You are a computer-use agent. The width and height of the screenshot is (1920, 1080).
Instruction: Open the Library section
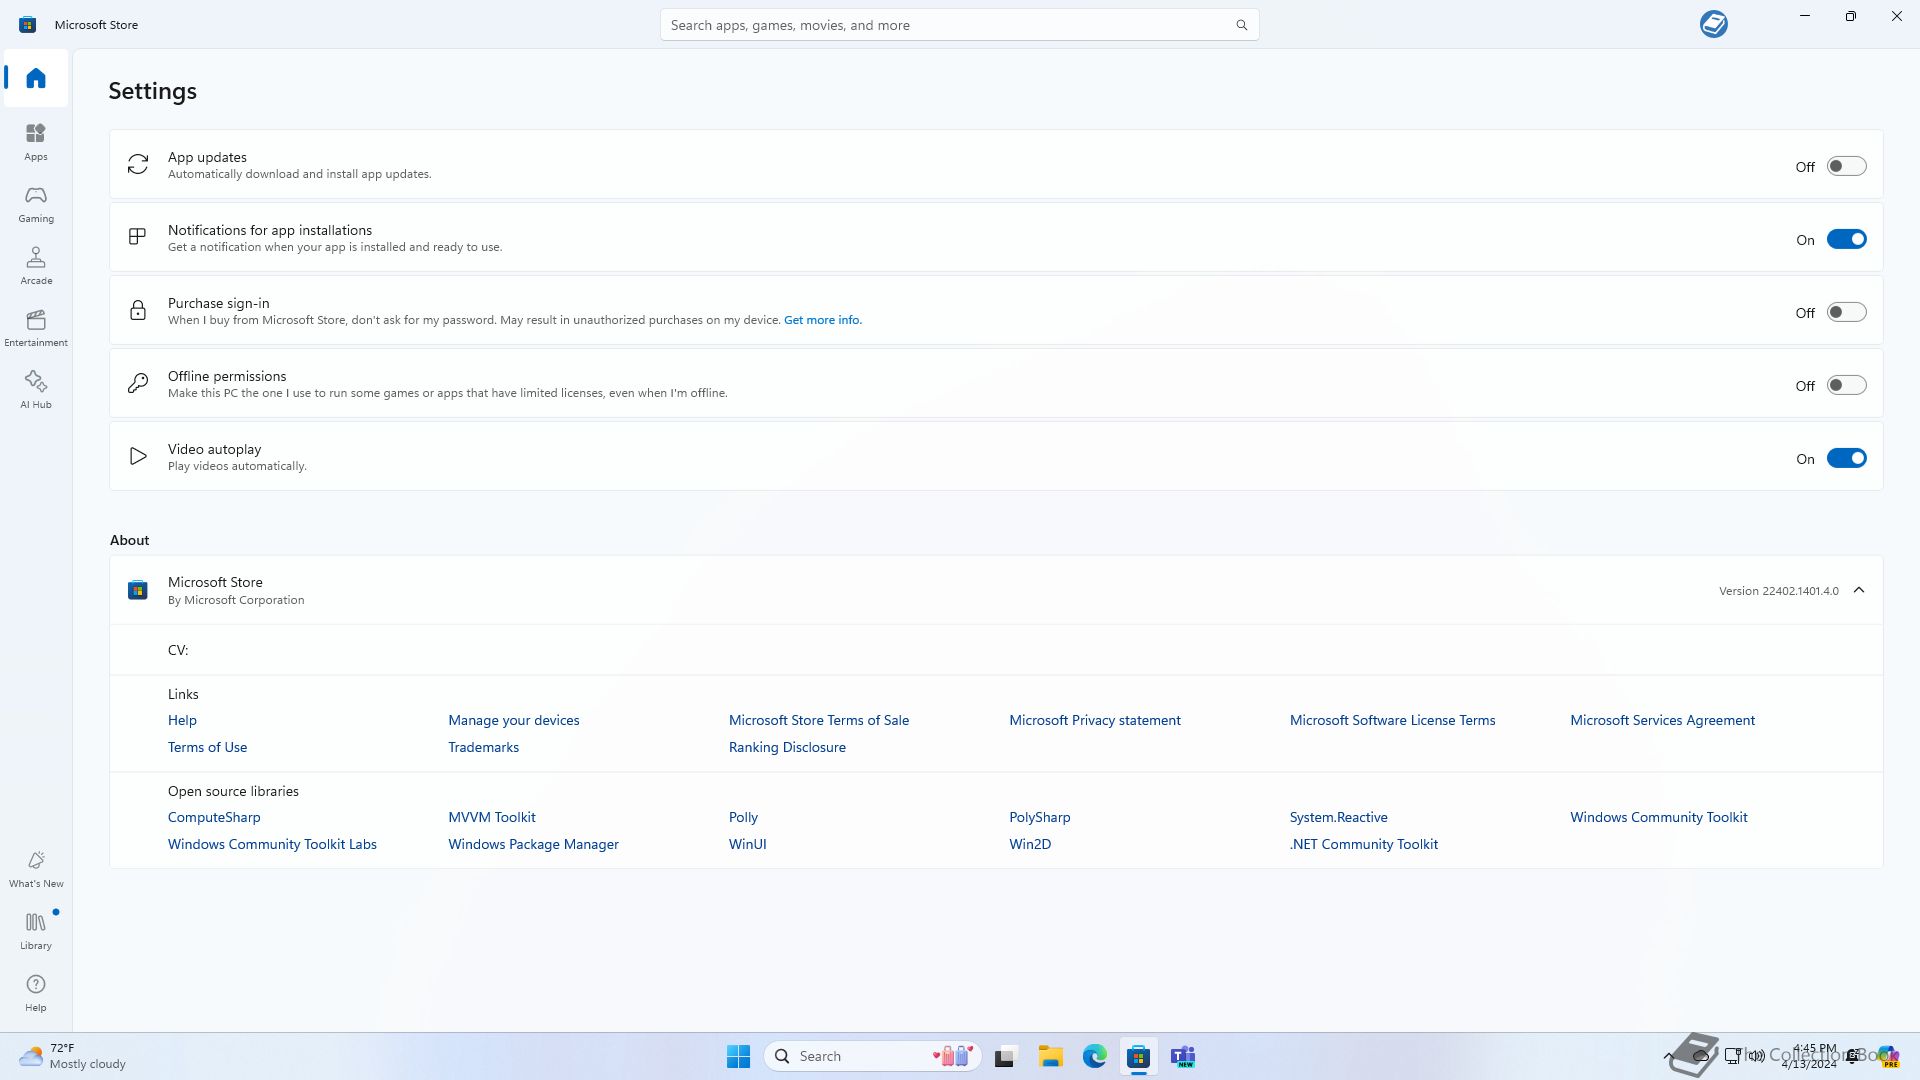(36, 931)
